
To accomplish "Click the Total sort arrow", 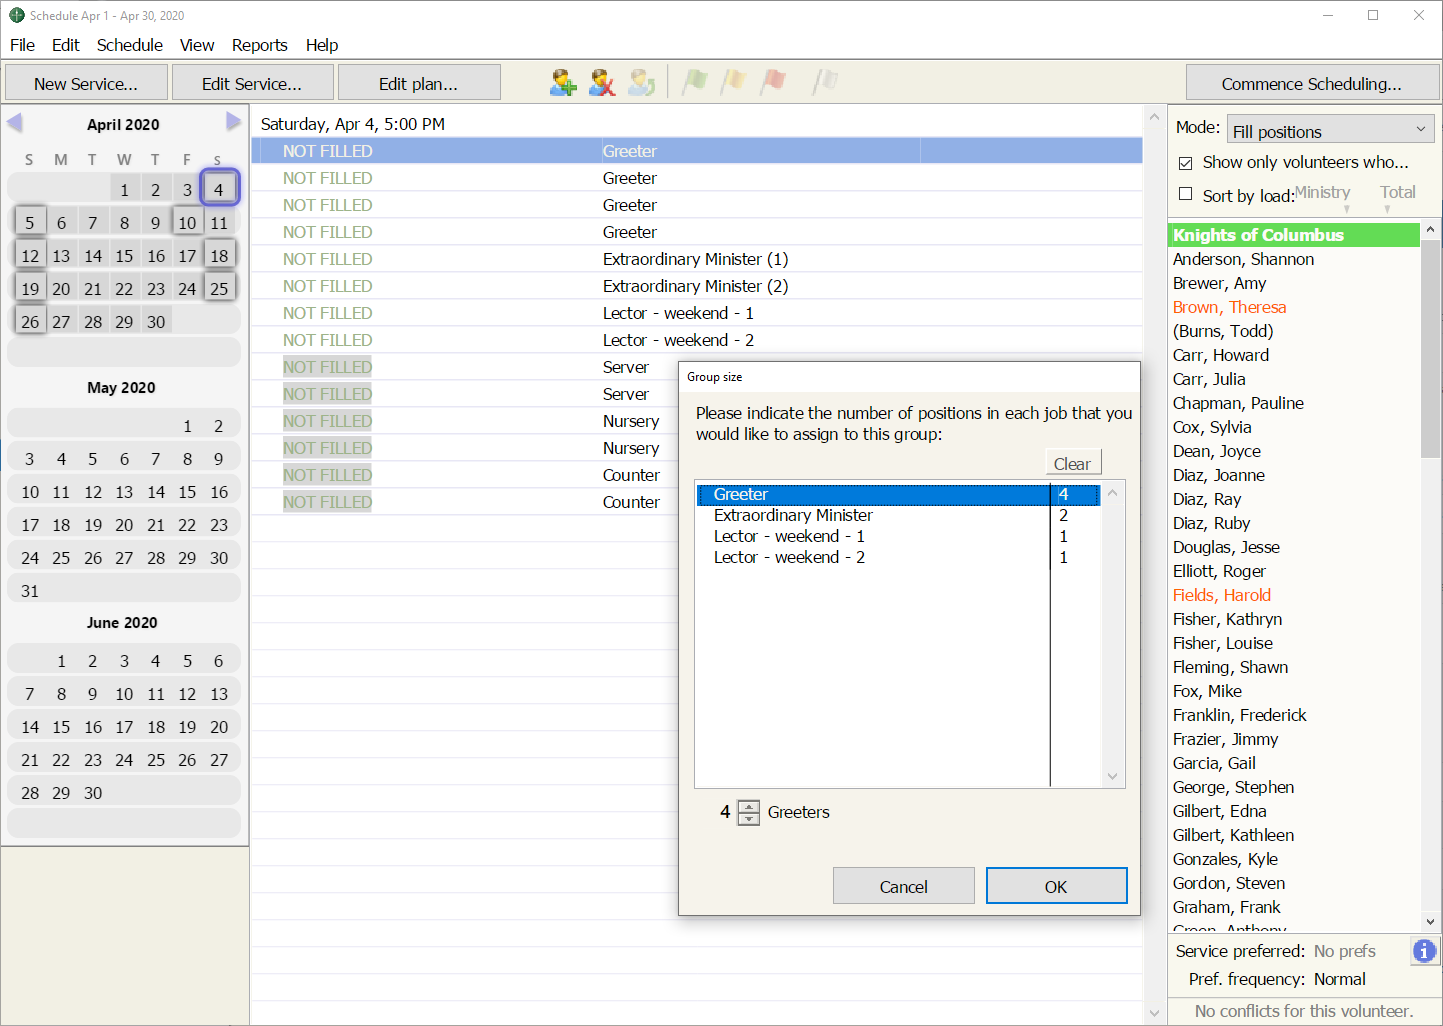I will tap(1387, 209).
